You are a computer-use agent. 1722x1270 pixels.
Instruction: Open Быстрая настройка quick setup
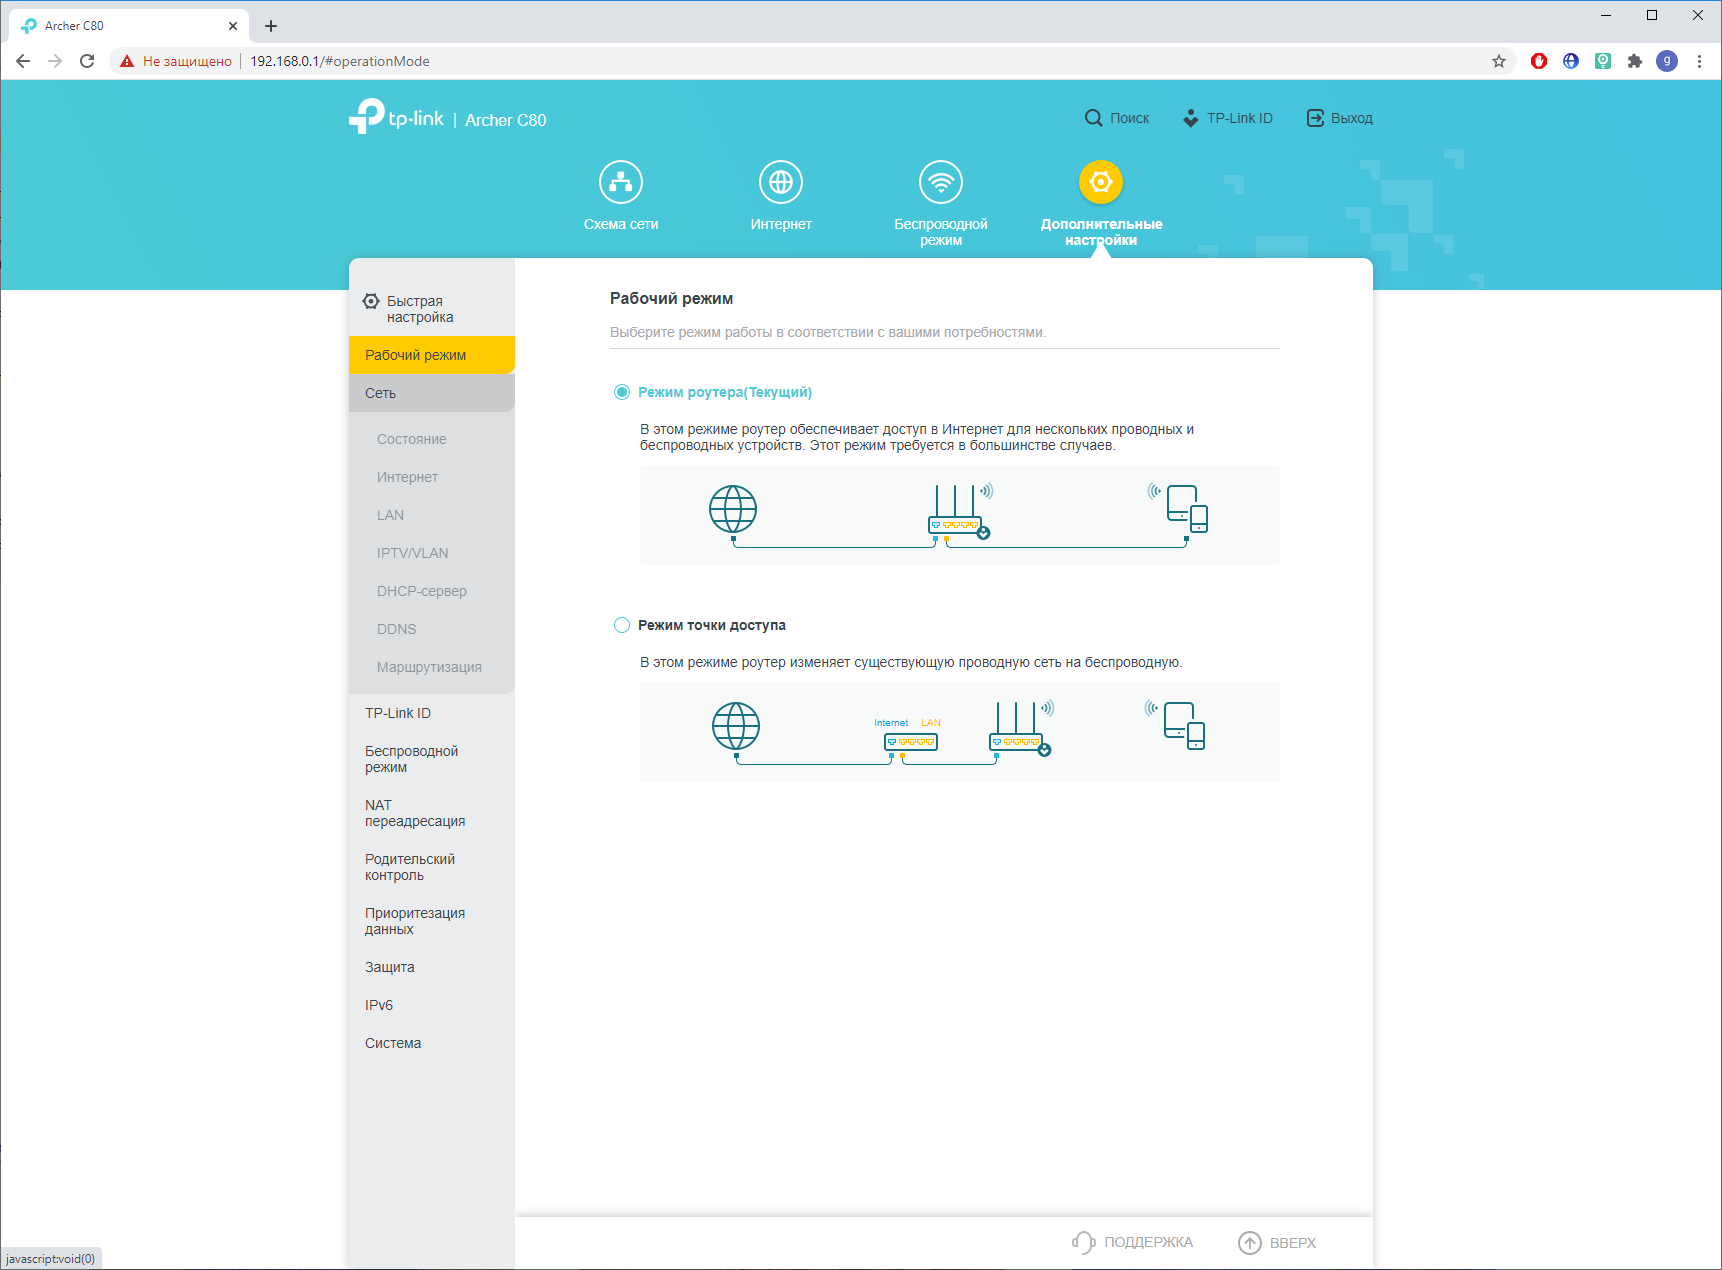(419, 309)
